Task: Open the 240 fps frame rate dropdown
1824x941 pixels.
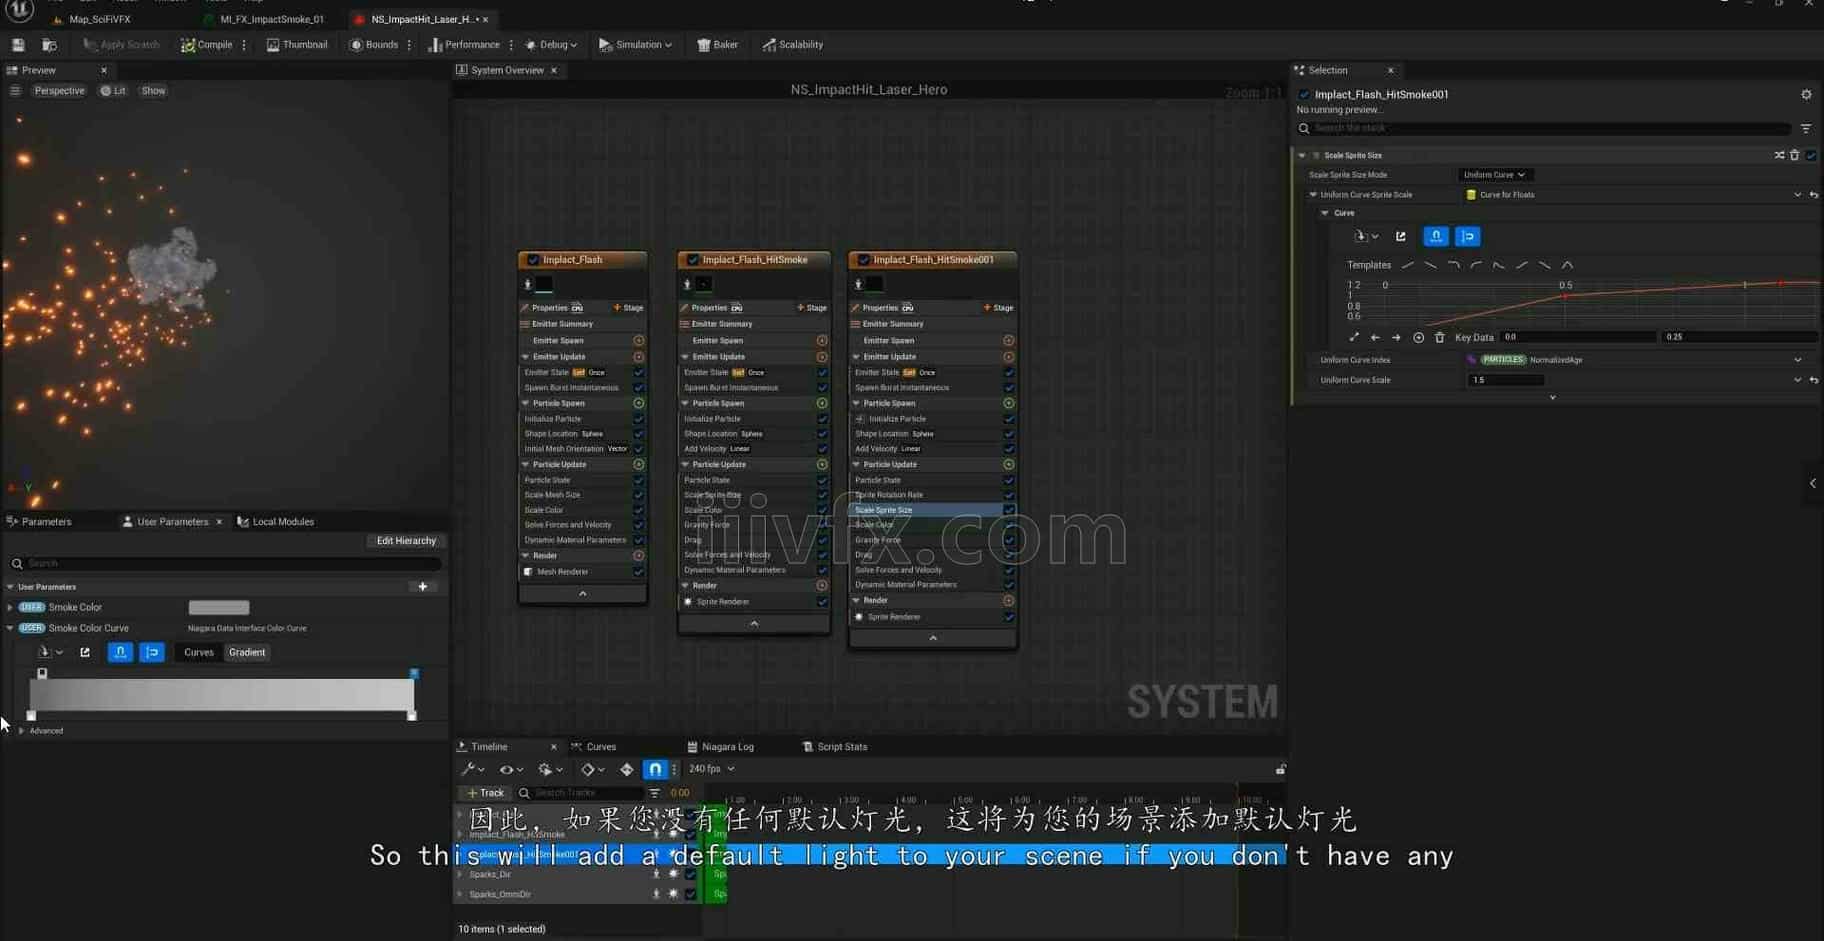Action: pos(712,769)
